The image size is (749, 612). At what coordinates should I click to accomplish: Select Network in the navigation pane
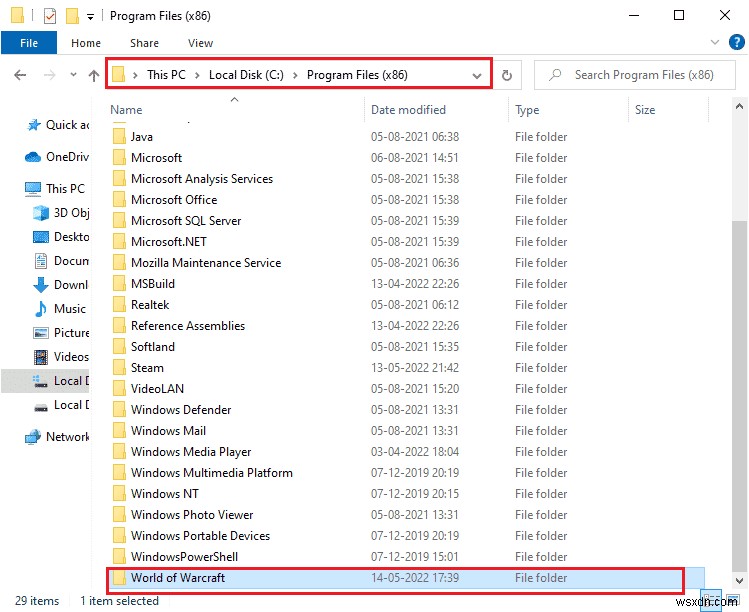coord(57,437)
